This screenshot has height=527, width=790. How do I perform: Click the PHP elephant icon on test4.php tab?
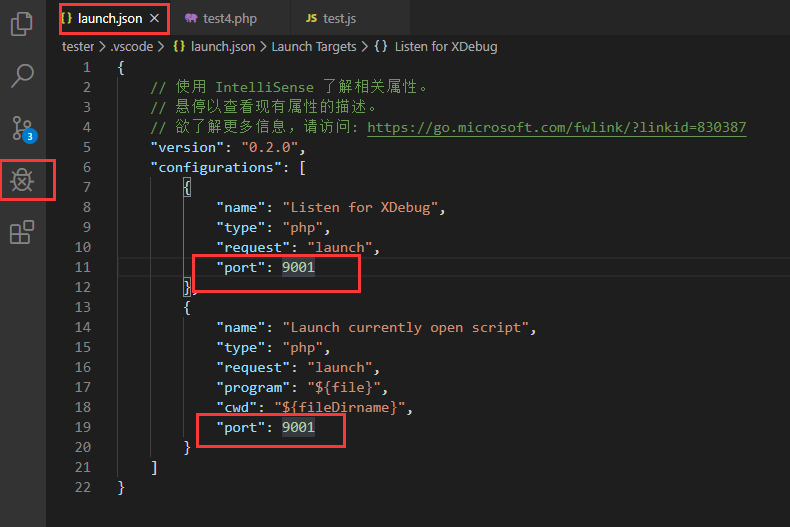point(191,19)
